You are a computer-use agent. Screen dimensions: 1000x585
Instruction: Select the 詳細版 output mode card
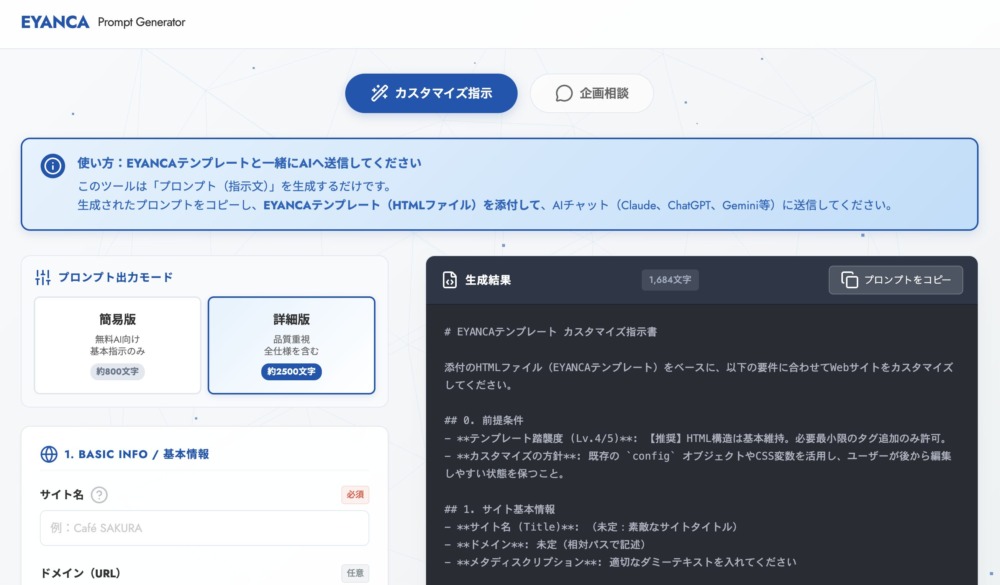click(x=289, y=343)
